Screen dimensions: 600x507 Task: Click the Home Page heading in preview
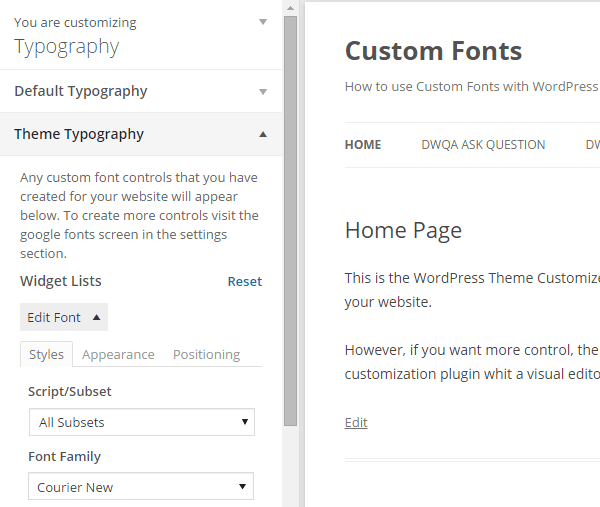tap(403, 230)
